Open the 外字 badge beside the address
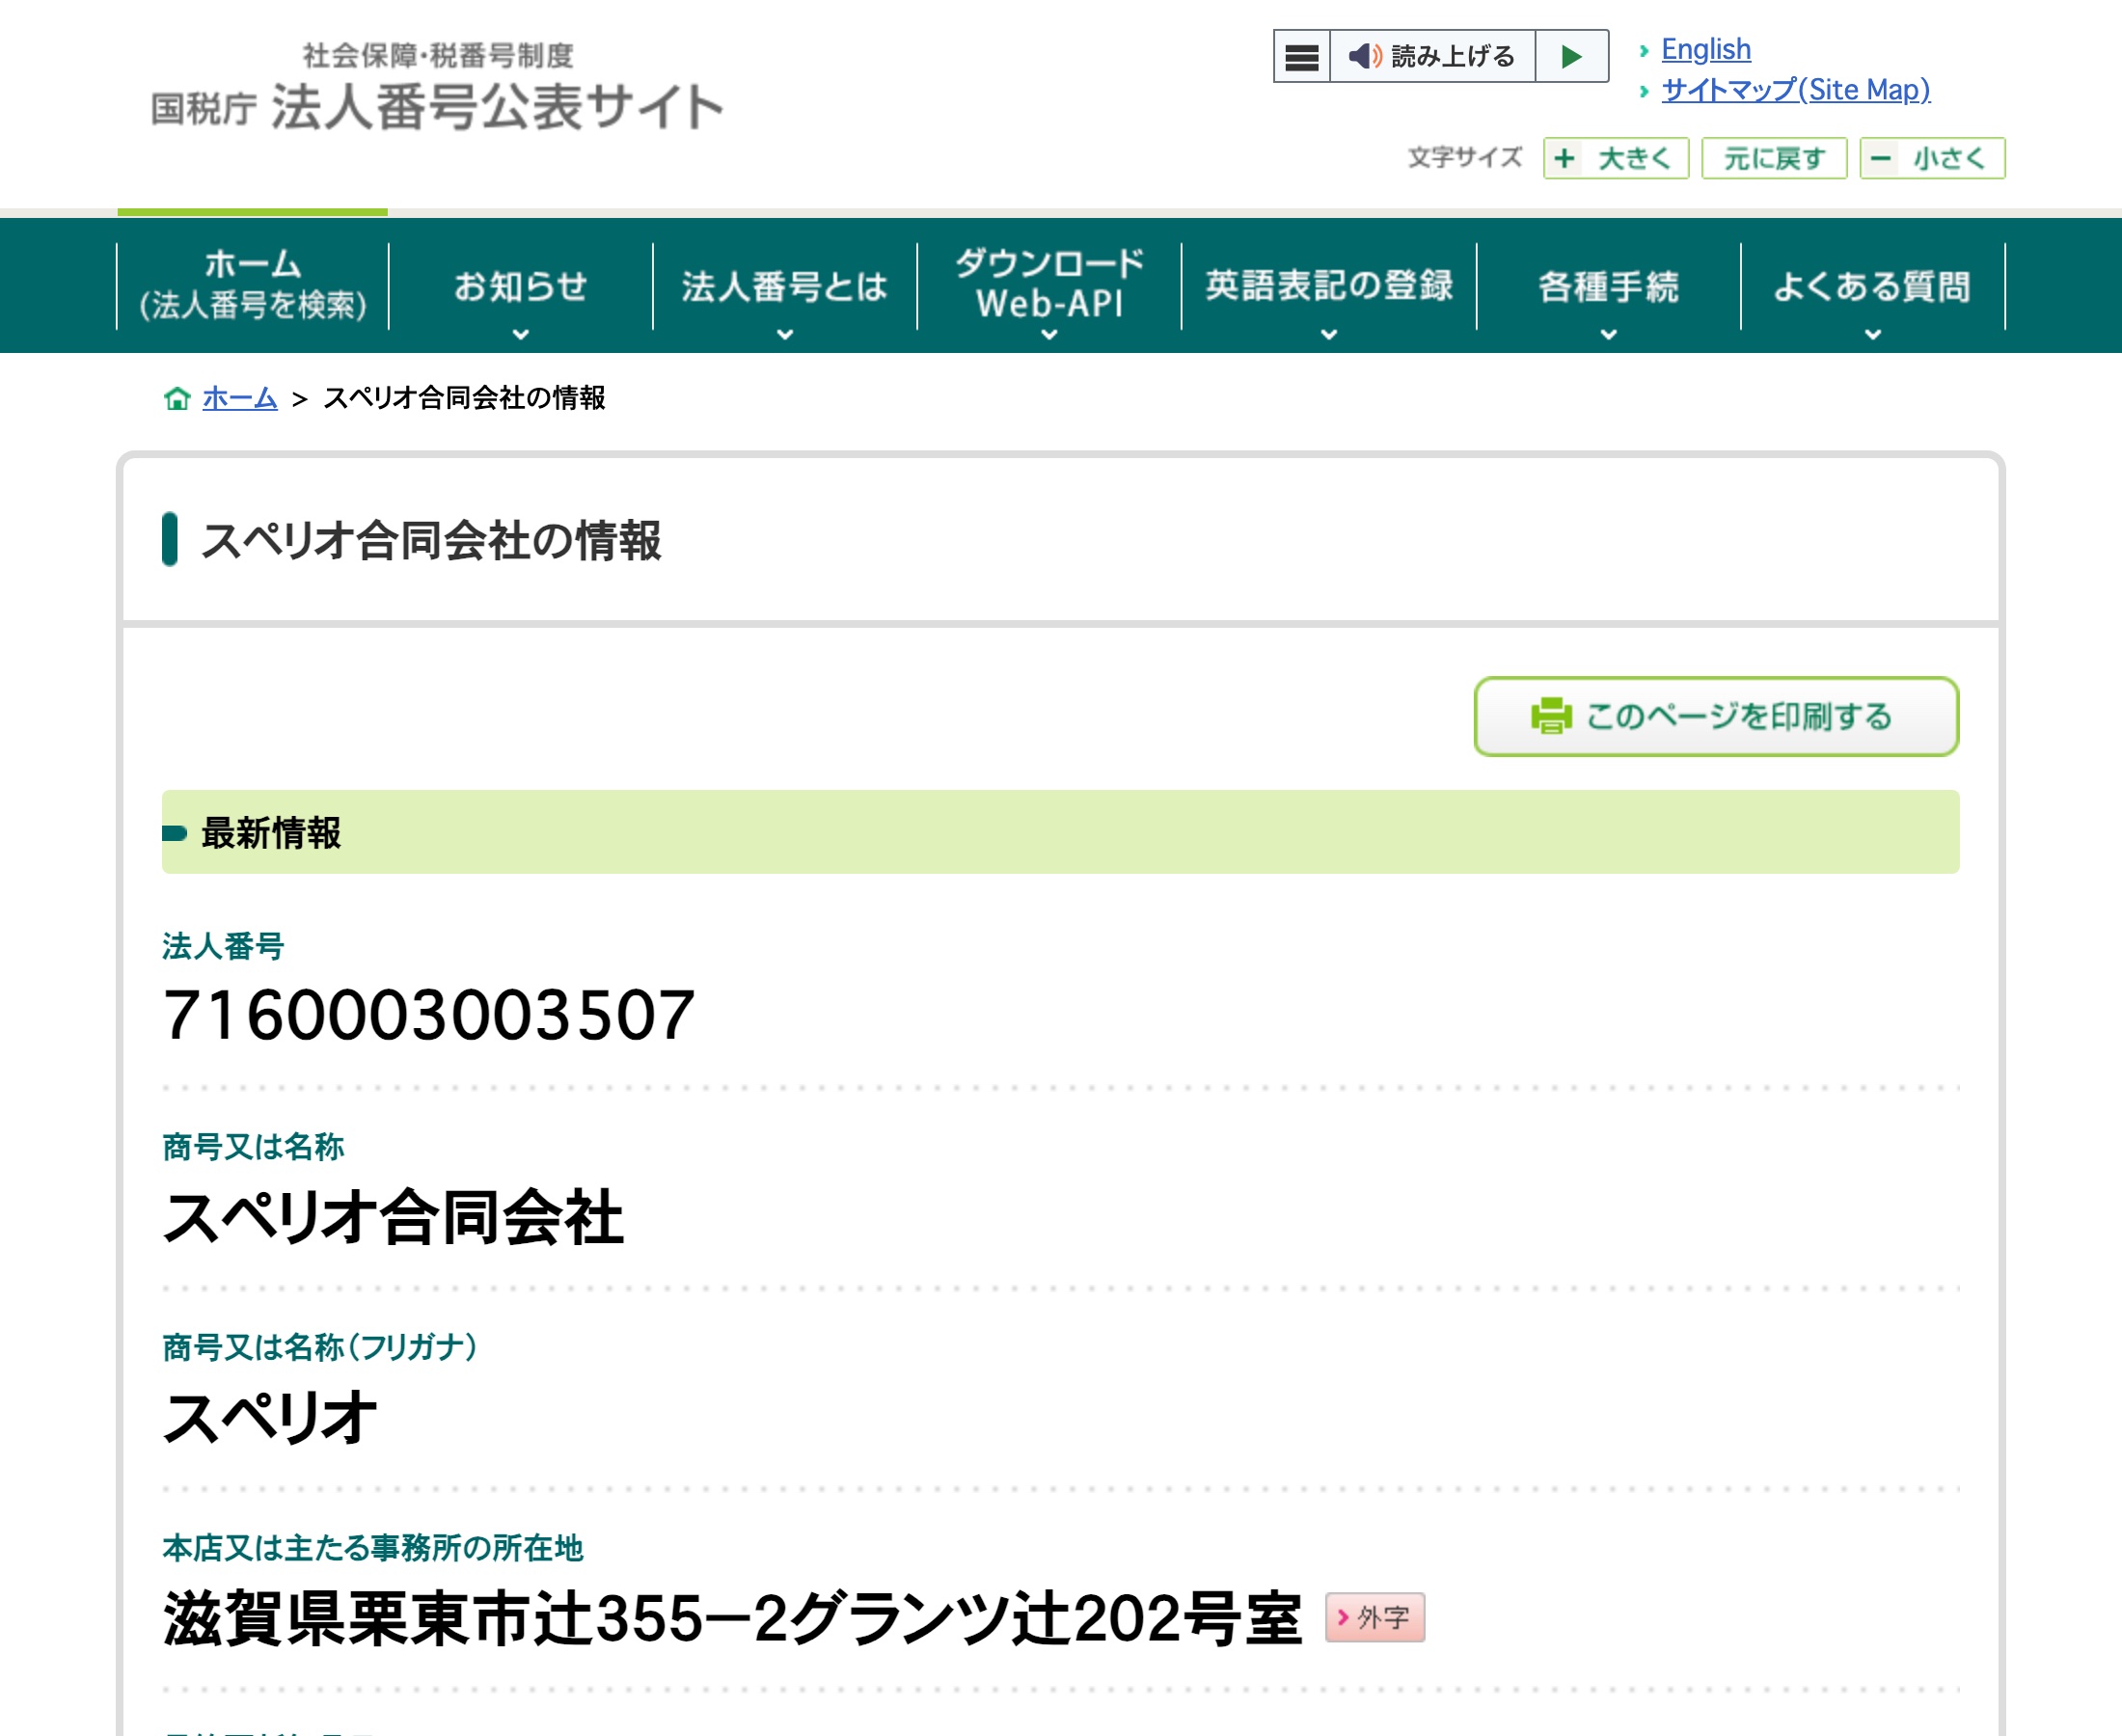Screen dimensions: 2122x1736 click(1374, 1617)
